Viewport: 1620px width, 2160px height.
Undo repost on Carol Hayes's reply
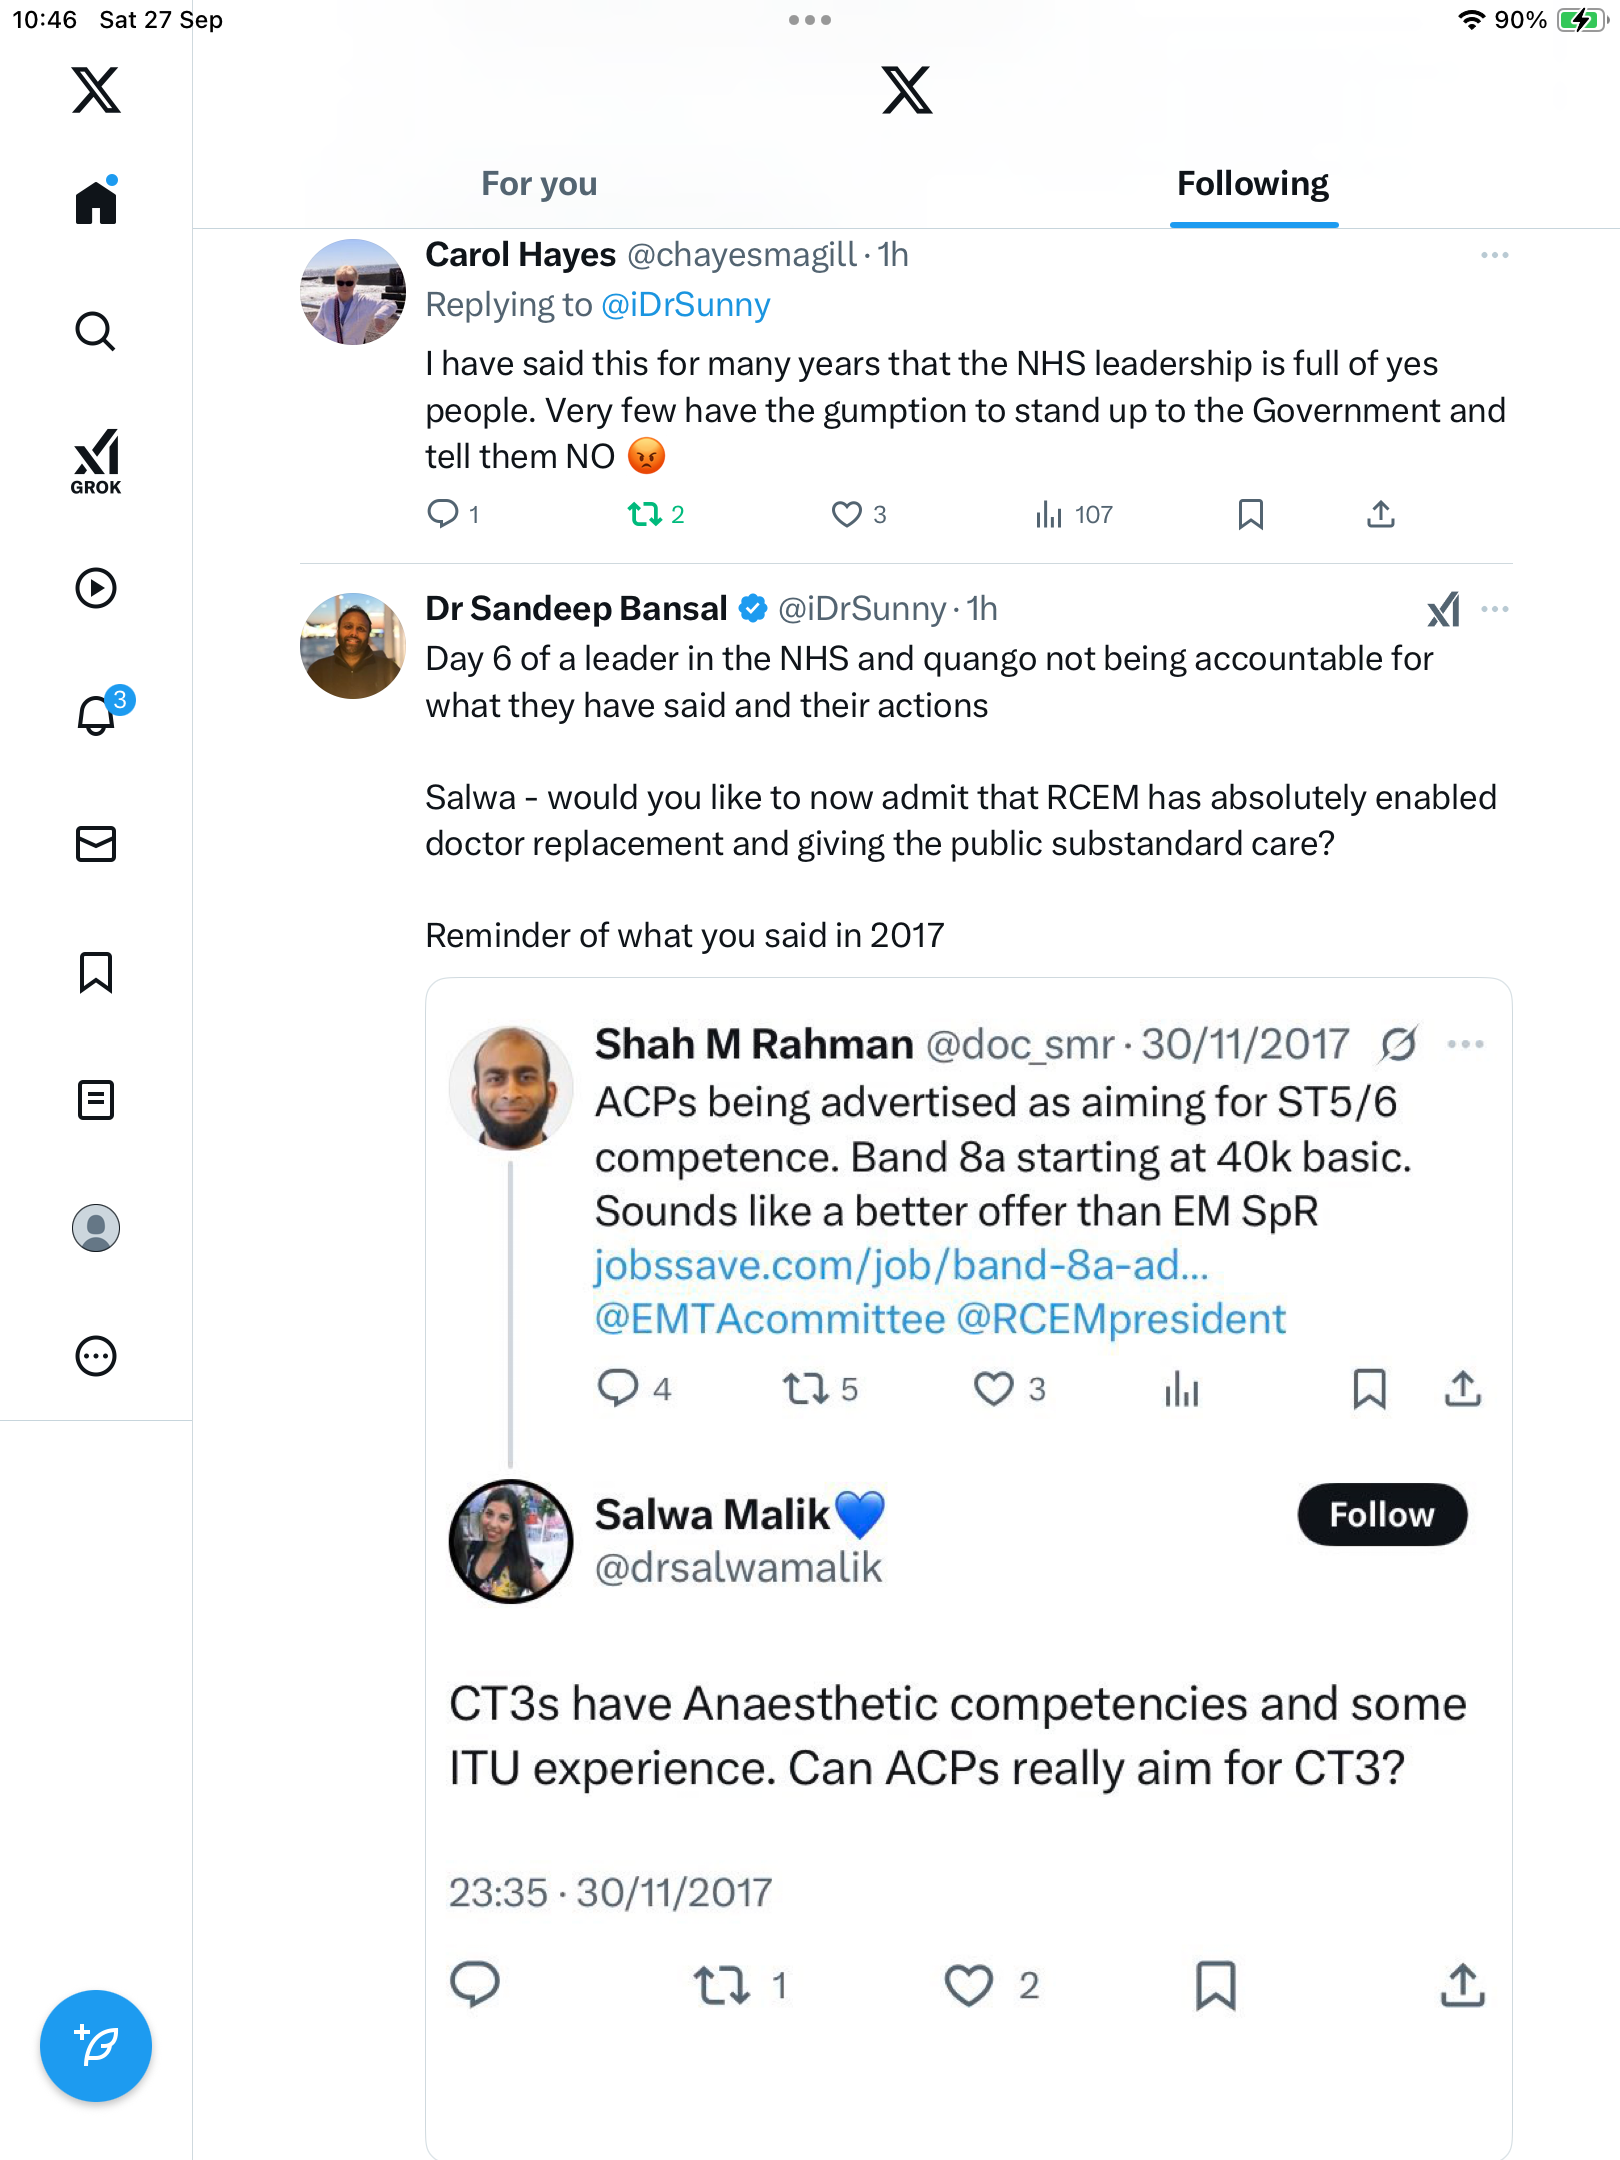point(645,514)
